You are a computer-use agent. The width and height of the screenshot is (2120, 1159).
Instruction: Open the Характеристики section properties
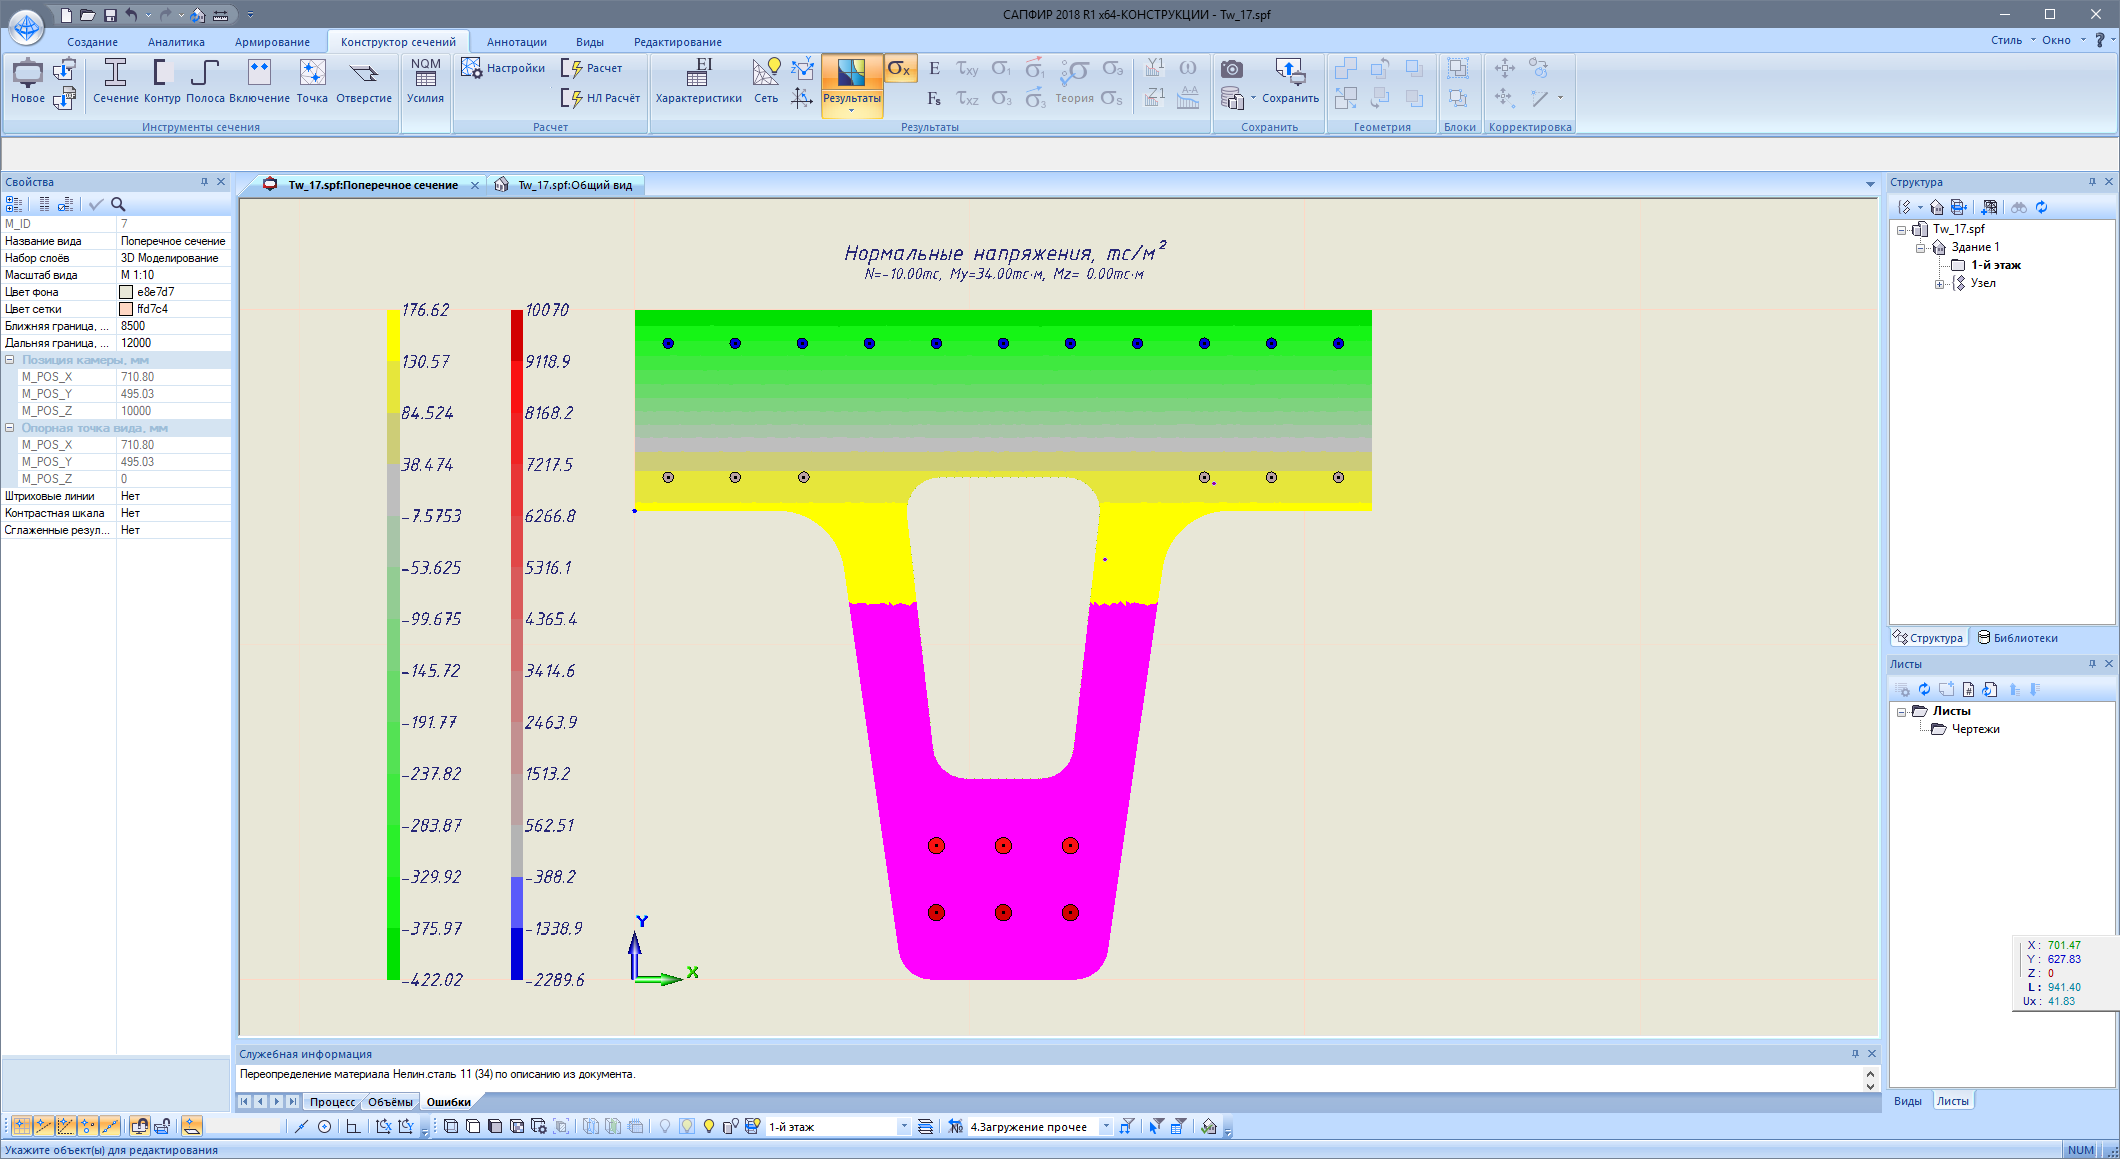[x=698, y=80]
